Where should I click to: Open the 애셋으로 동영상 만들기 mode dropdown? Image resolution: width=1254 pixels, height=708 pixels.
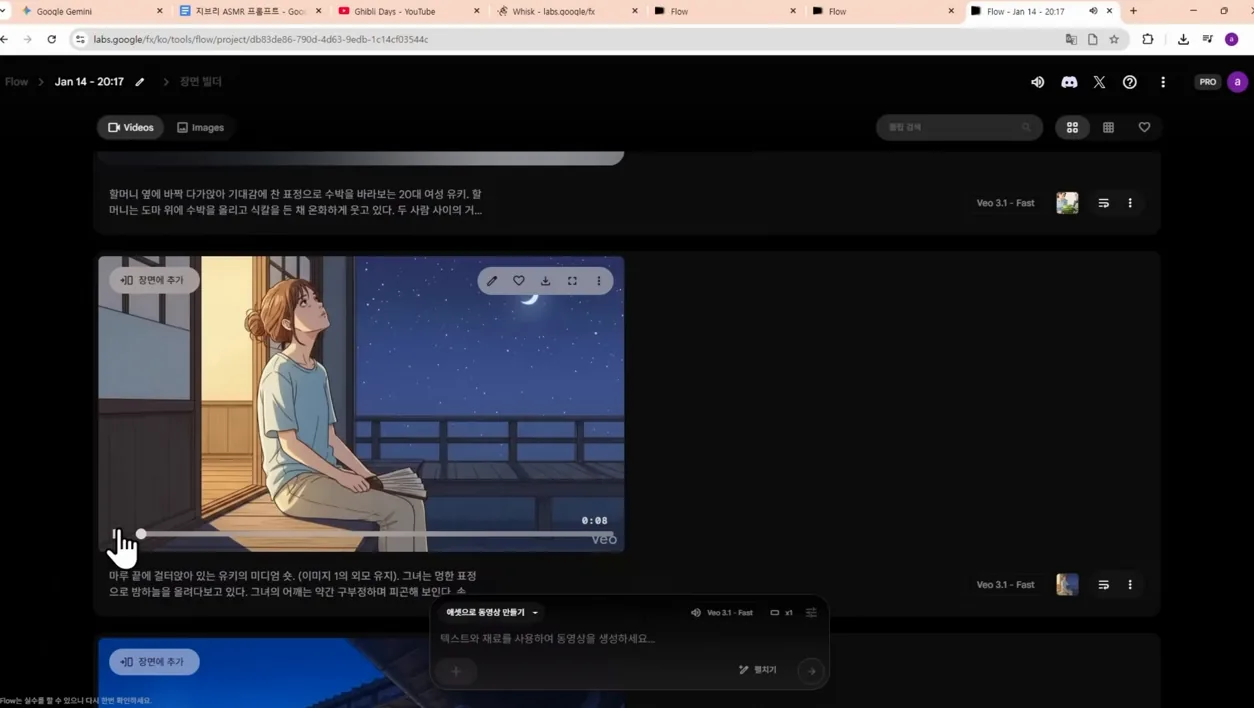492,612
